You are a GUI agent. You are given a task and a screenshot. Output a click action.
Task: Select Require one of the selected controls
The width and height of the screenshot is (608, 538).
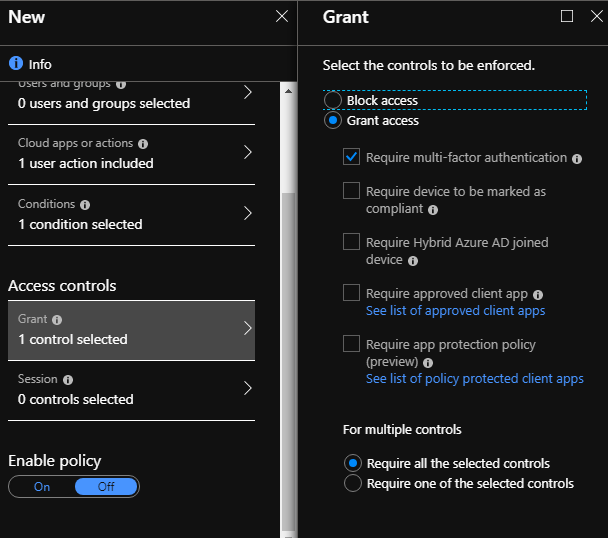coord(352,483)
